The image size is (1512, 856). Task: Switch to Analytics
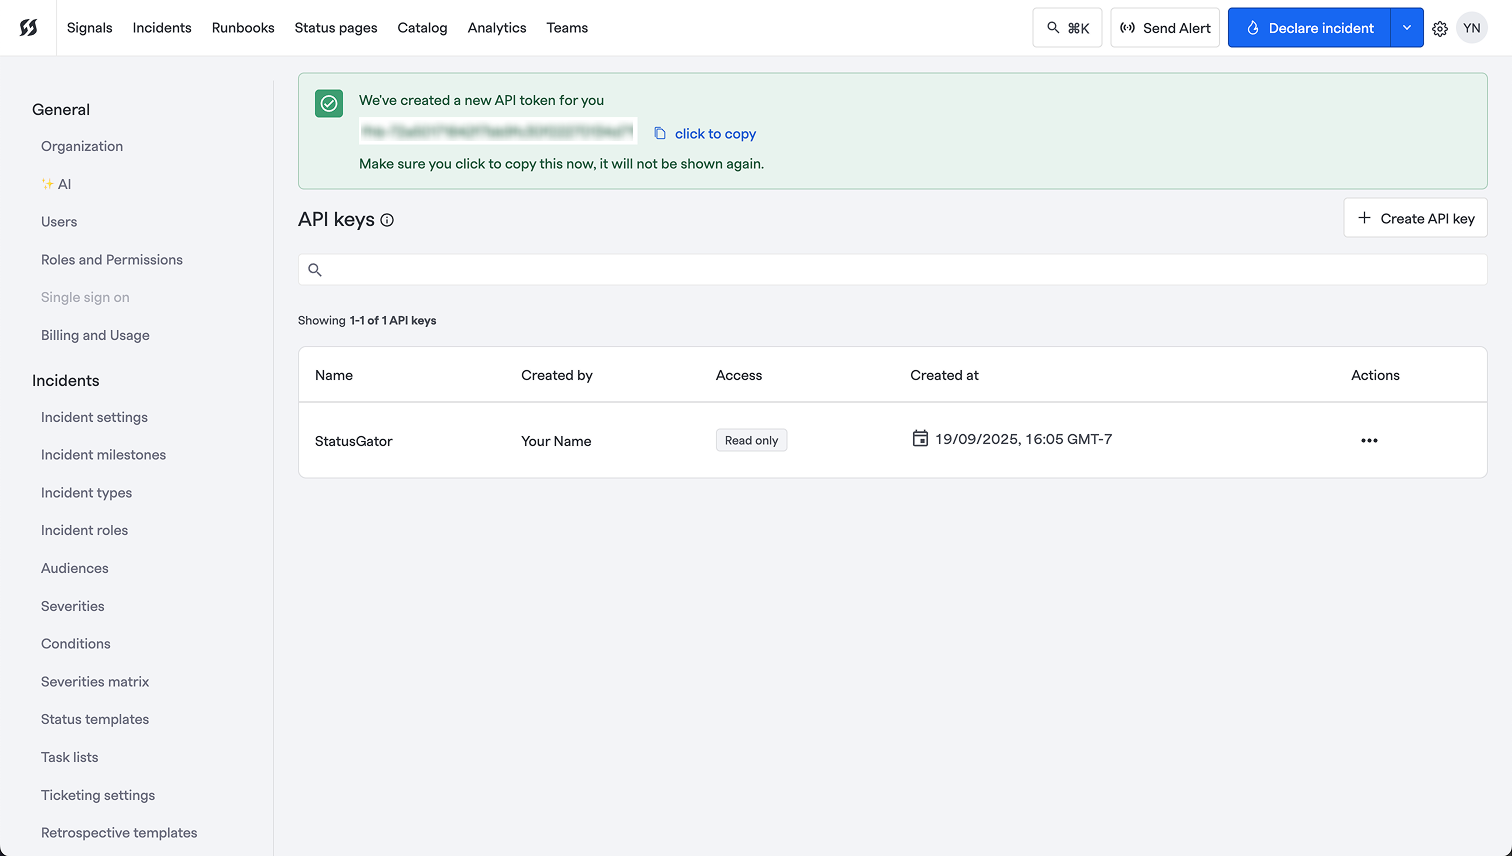pos(497,28)
